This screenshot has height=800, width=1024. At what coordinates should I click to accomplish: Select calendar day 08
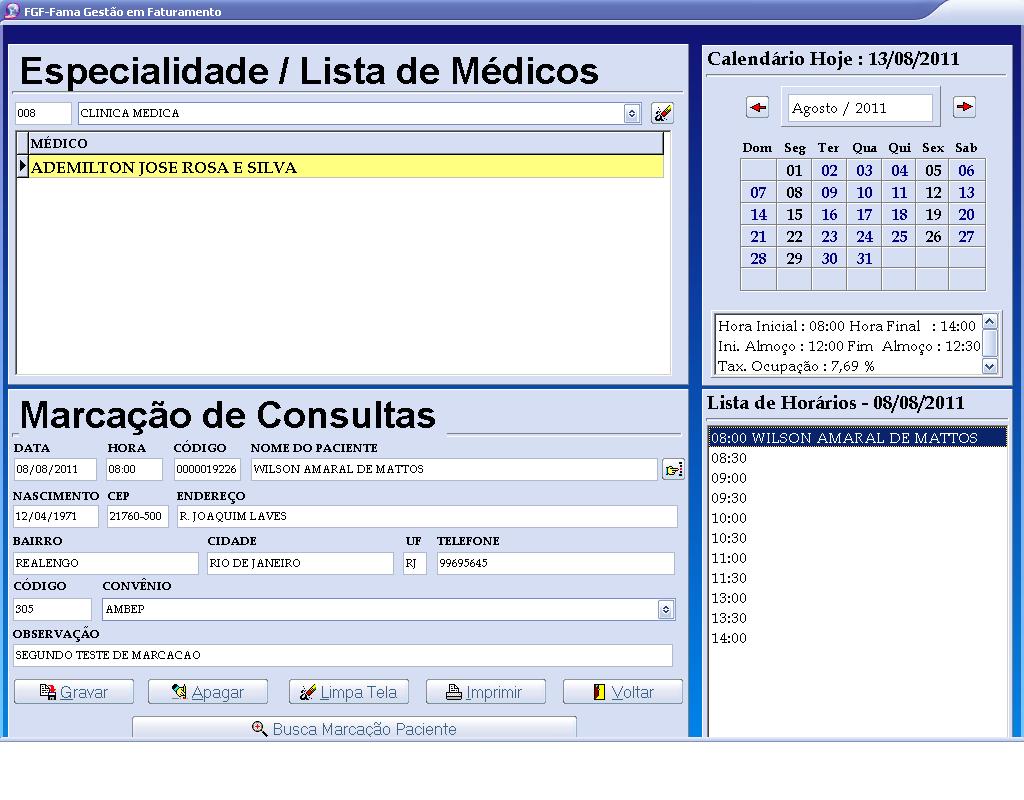tap(794, 193)
